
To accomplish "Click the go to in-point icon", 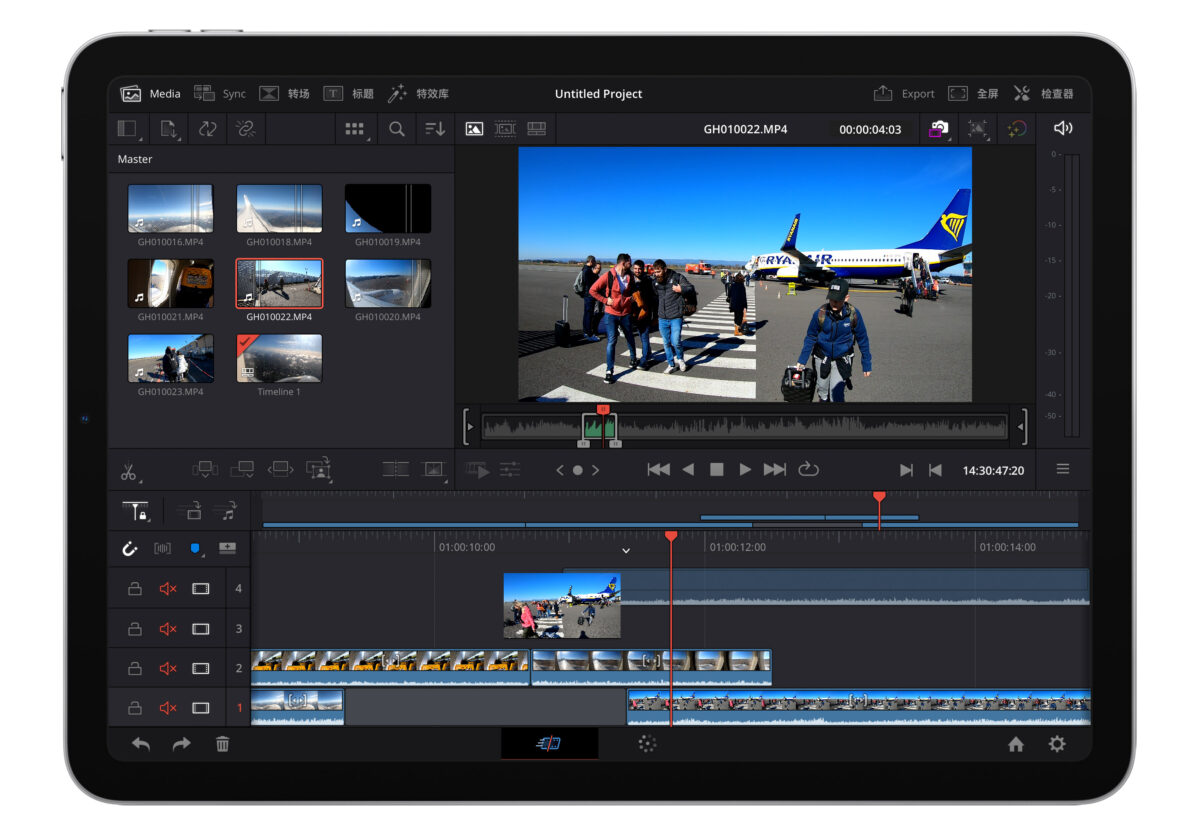I will pos(906,470).
